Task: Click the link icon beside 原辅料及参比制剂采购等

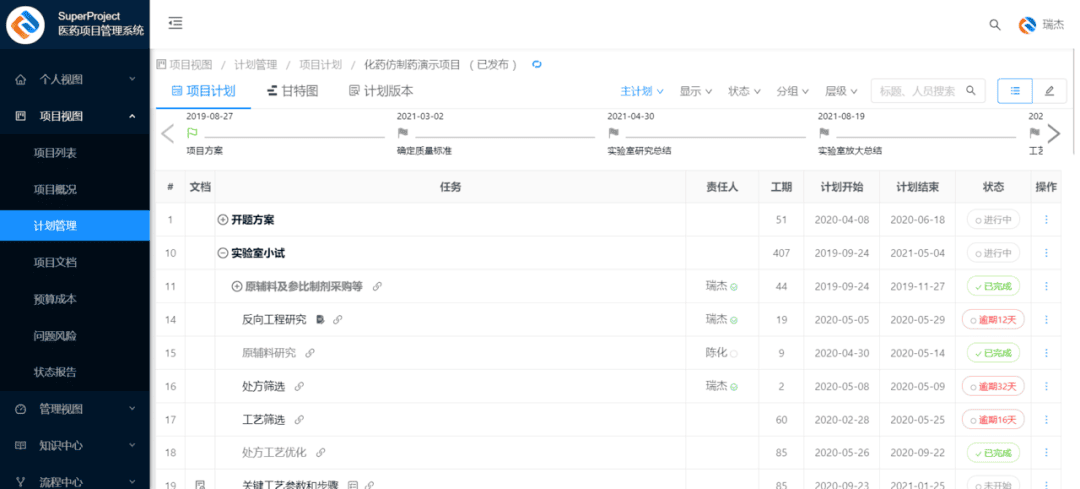Action: tap(377, 287)
